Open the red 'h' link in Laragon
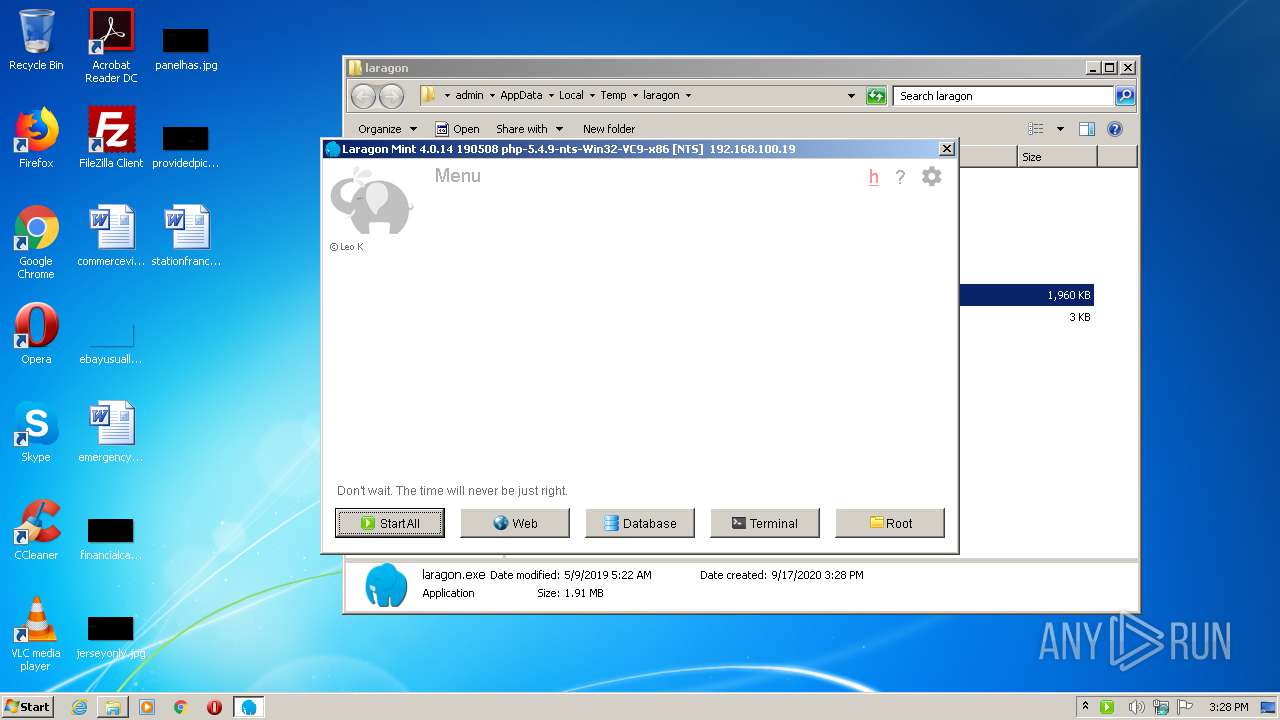Viewport: 1280px width, 720px height. pos(874,177)
